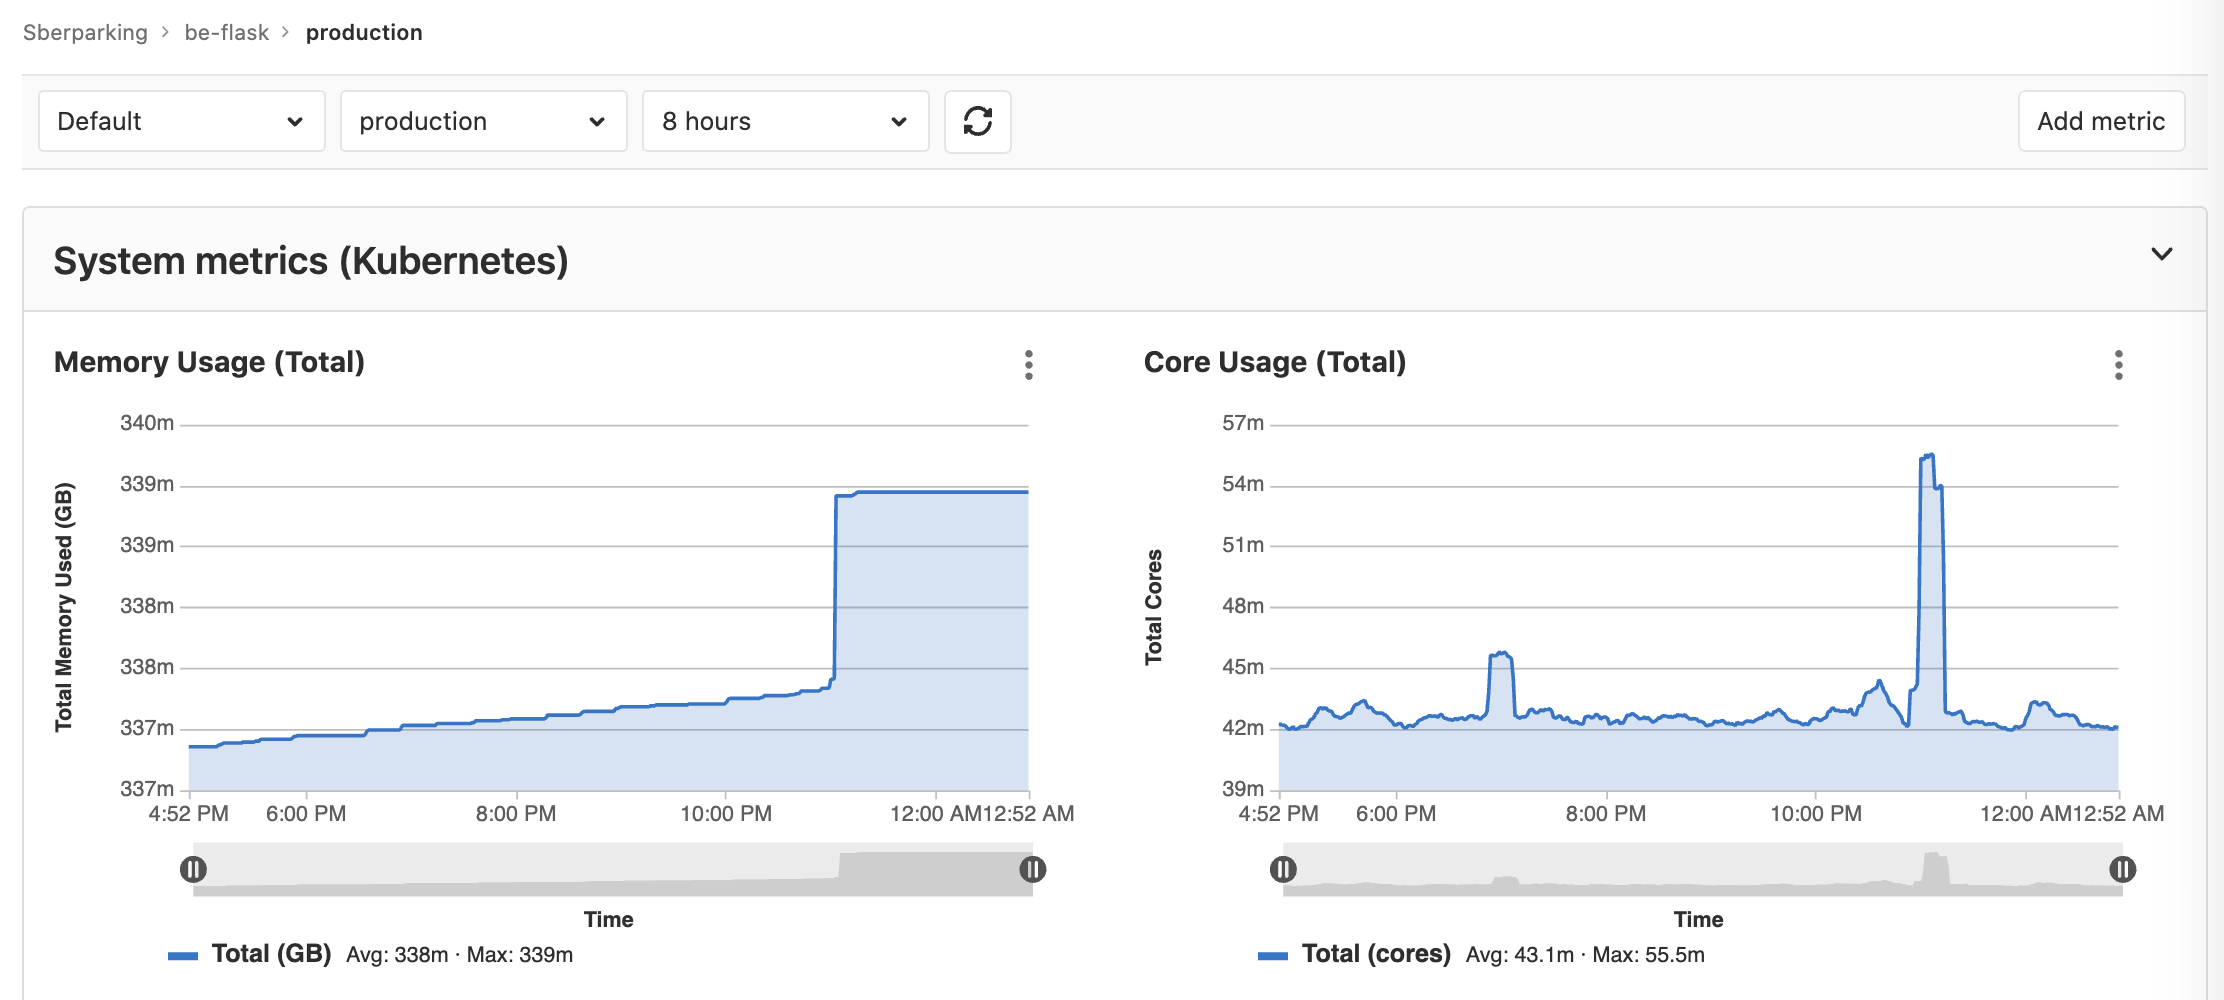The height and width of the screenshot is (1000, 2224).
Task: Click the blue swatch next to Total (GB)
Action: click(x=183, y=954)
